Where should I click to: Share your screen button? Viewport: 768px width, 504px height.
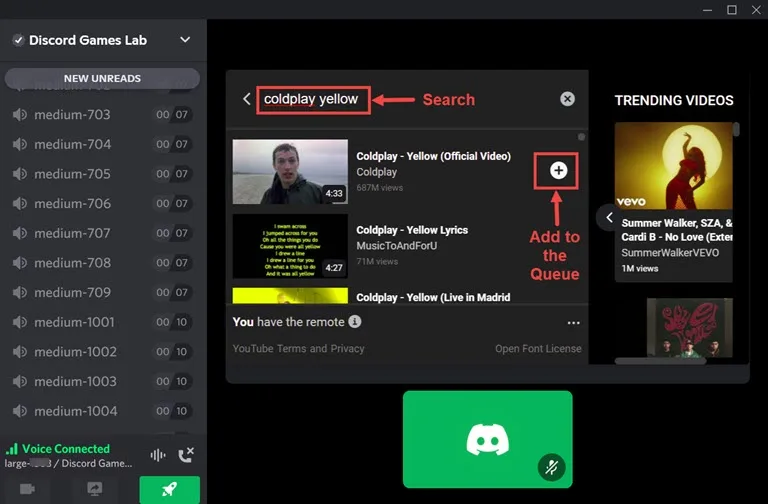pyautogui.click(x=95, y=489)
